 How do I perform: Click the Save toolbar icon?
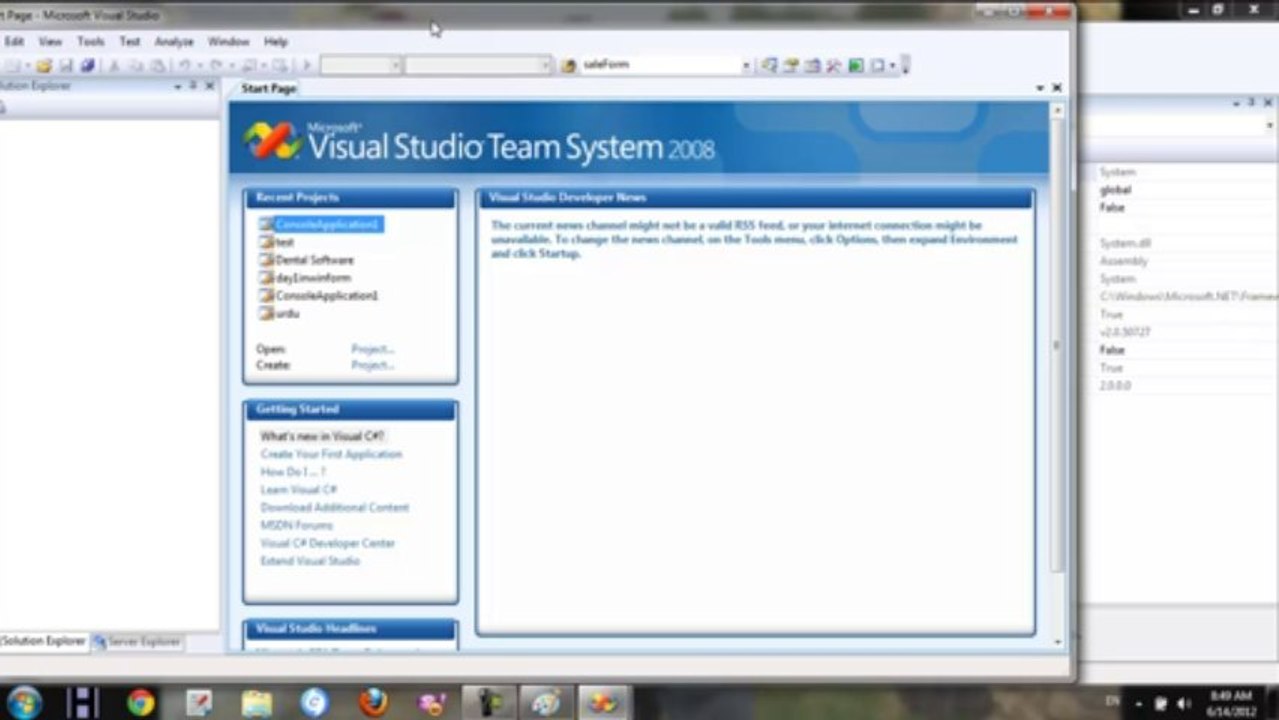(66, 66)
